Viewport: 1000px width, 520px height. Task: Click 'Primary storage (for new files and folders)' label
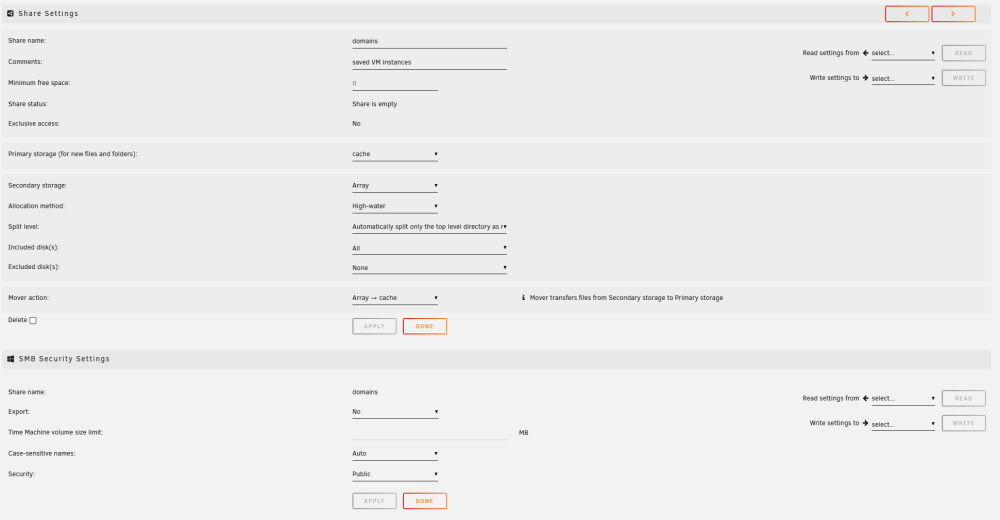pos(73,154)
